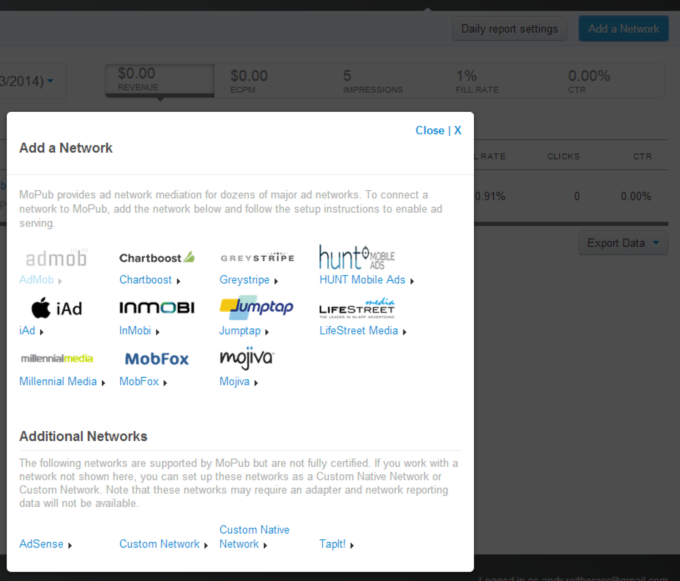Click the CTR table column header
Image resolution: width=680 pixels, height=581 pixels.
[x=642, y=156]
